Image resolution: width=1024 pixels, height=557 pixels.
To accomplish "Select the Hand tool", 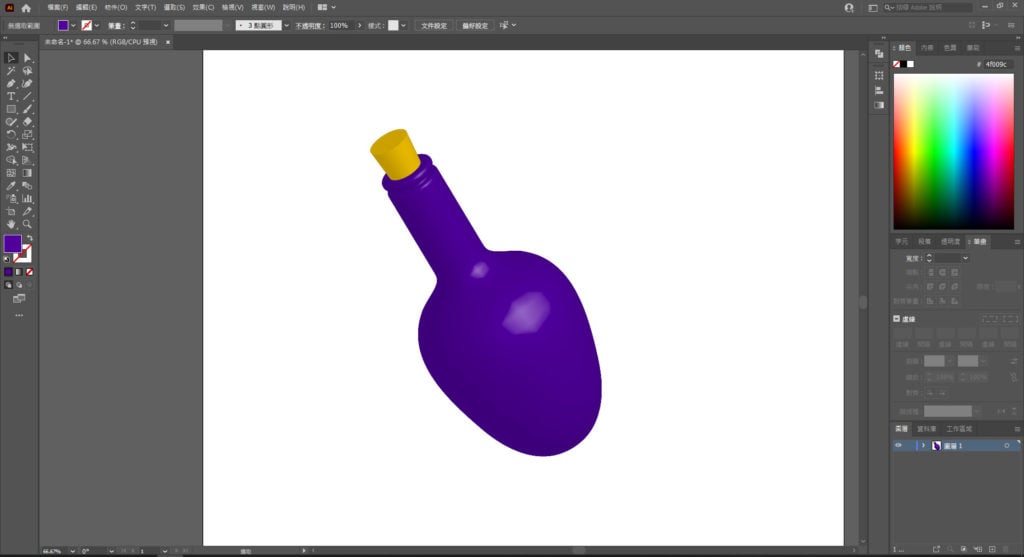I will click(x=11, y=224).
